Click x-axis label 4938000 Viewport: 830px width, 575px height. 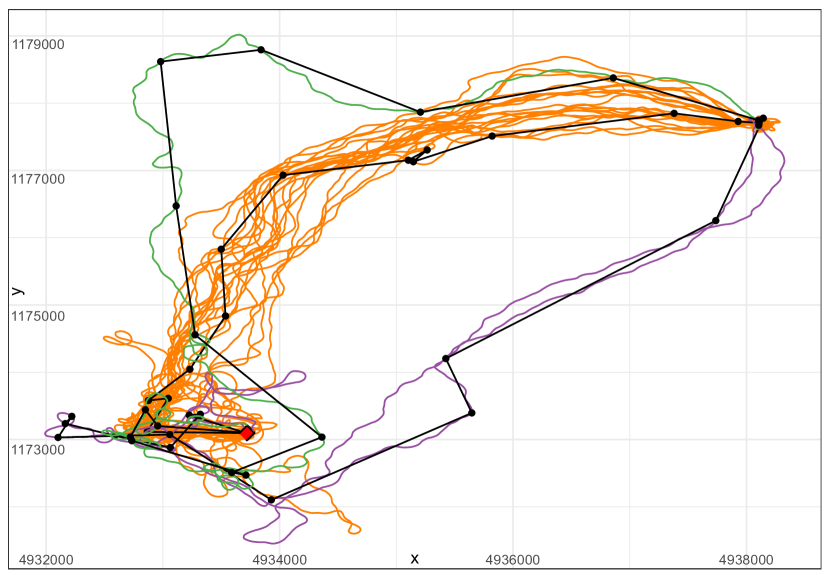tap(746, 560)
